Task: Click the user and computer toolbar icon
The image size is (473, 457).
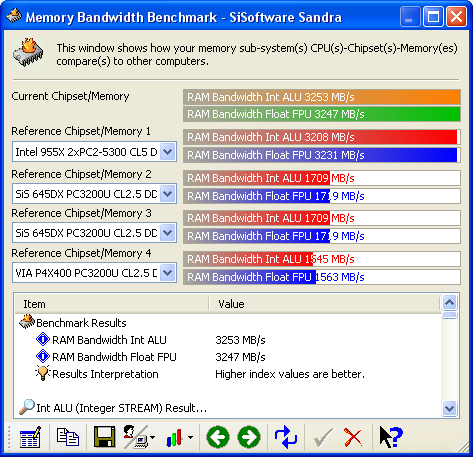Action: pyautogui.click(x=136, y=437)
